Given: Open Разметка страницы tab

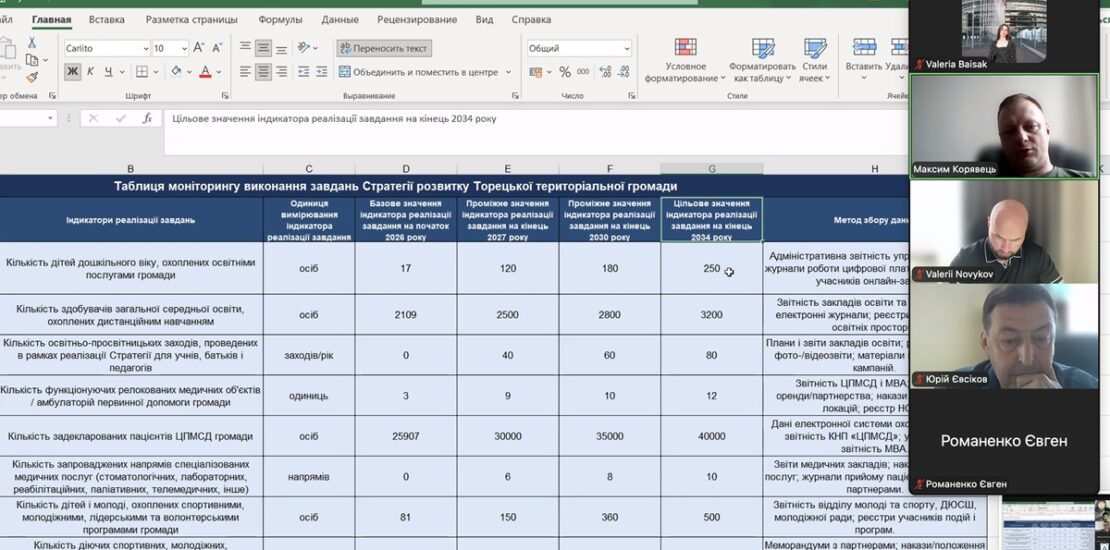Looking at the screenshot, I should [192, 19].
